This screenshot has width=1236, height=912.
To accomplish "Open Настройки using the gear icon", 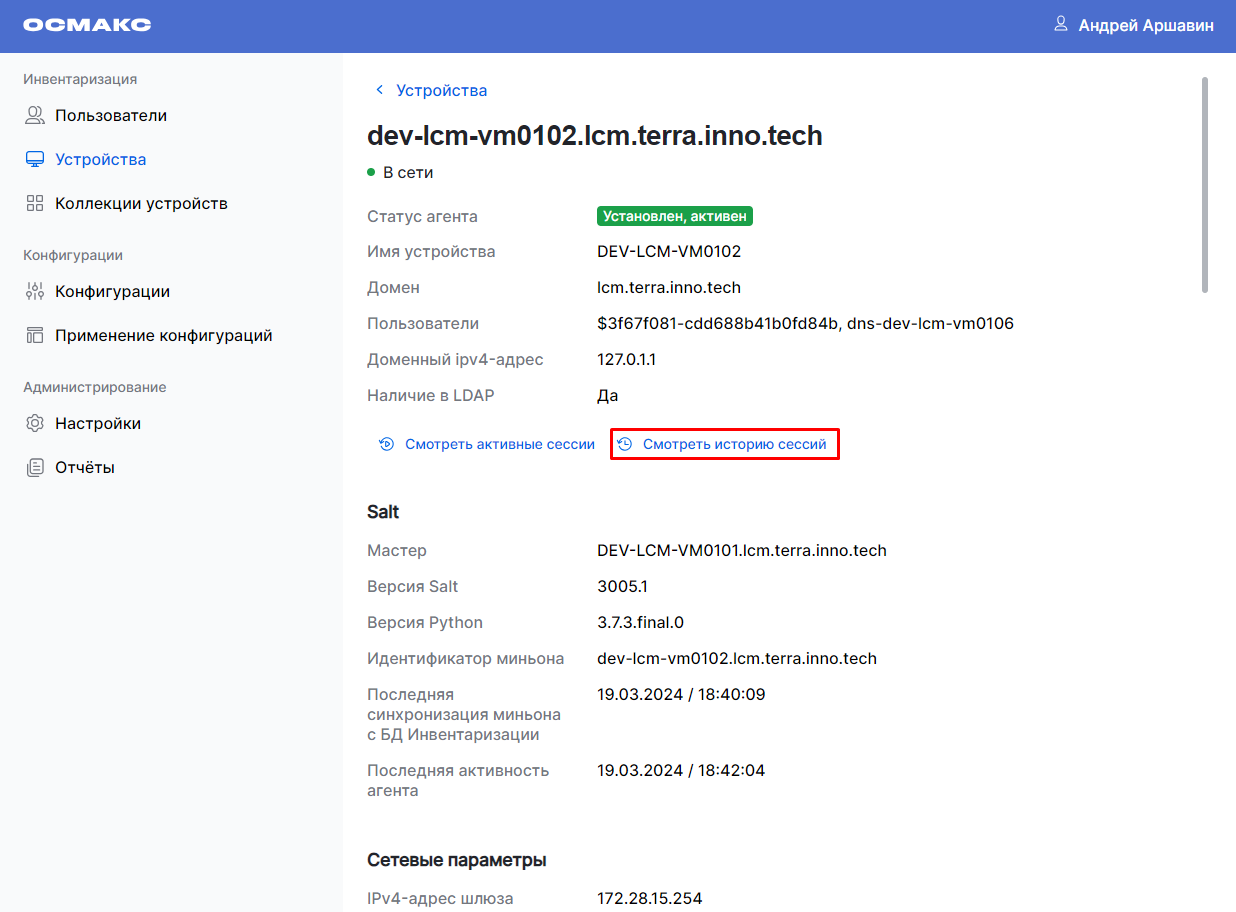I will (x=33, y=422).
